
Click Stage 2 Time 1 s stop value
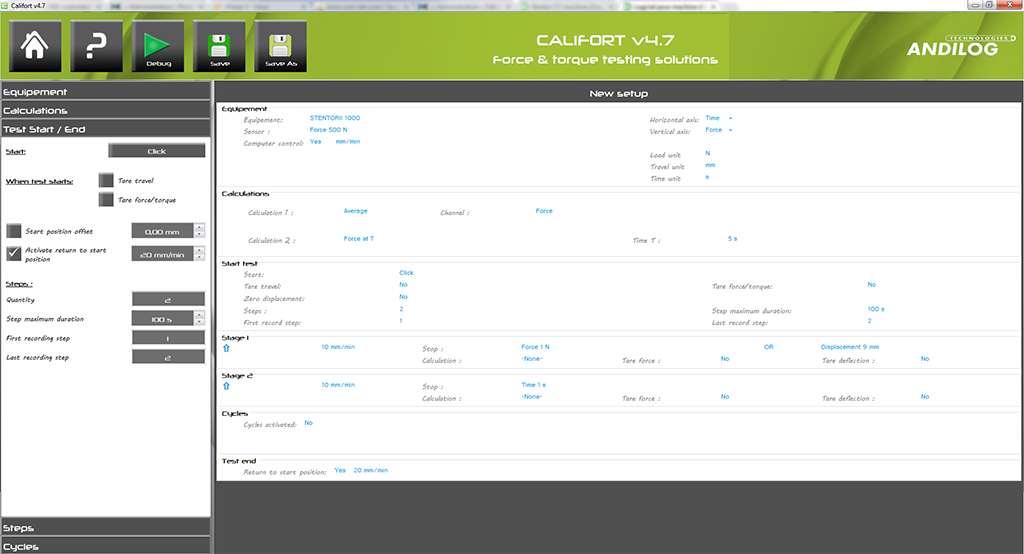coord(534,385)
